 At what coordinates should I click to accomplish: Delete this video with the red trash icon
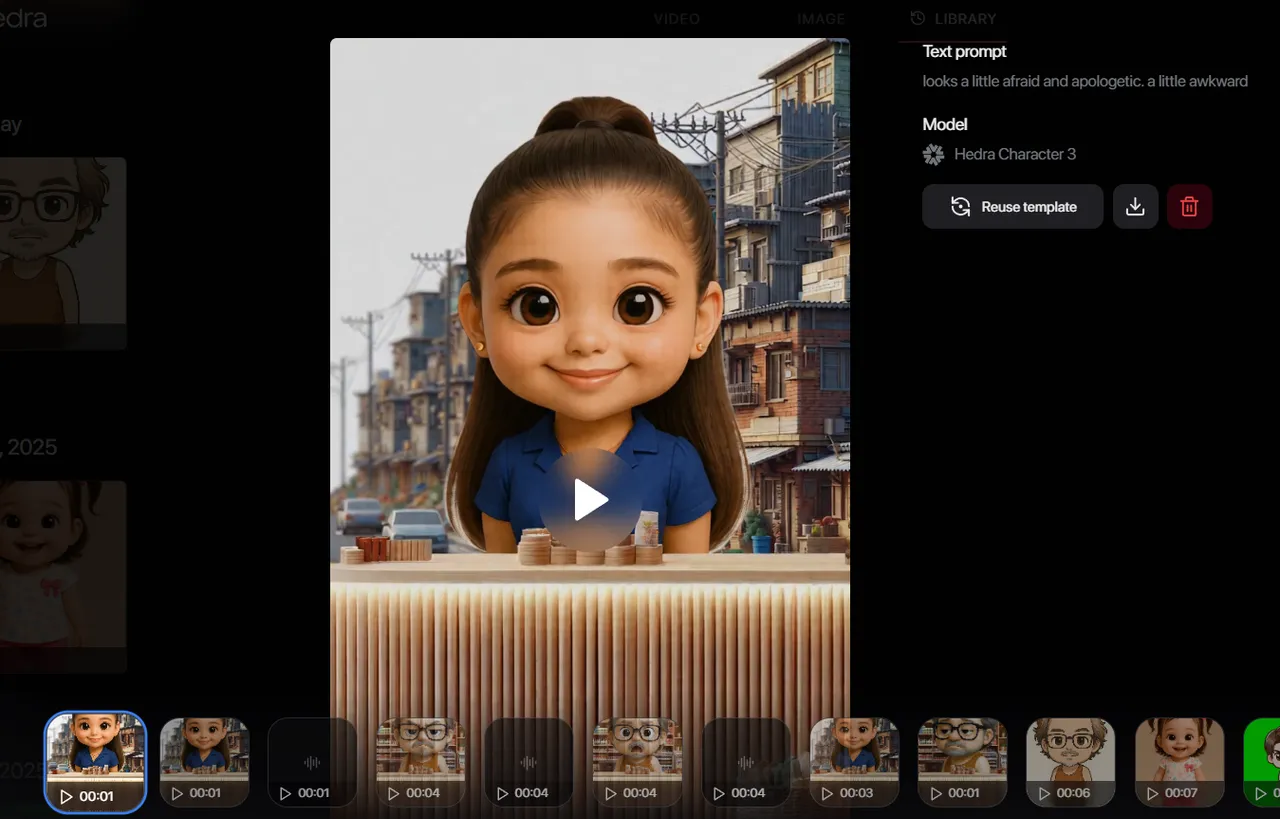pos(1189,207)
